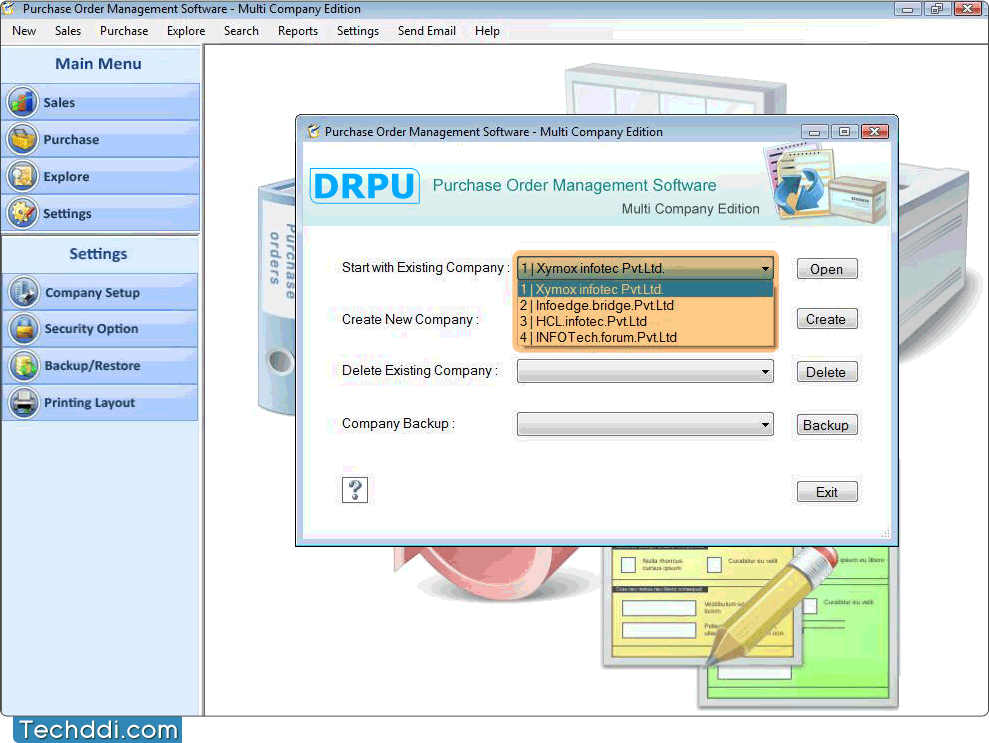Click the Company Setup label
Screen dimensions: 989x743
pyautogui.click(x=92, y=293)
